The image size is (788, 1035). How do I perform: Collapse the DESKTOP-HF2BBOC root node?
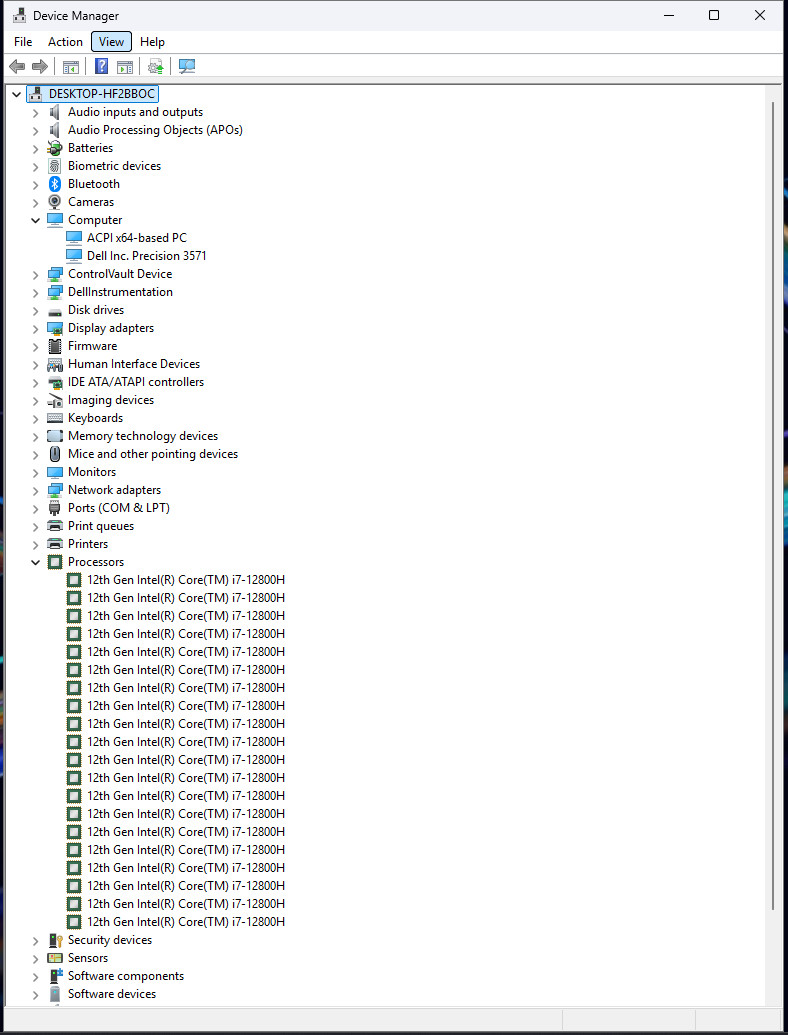16,94
